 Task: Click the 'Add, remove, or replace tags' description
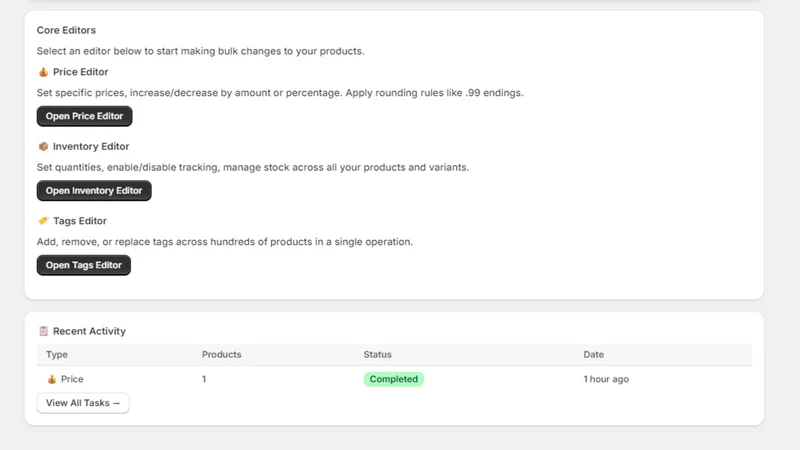point(224,242)
